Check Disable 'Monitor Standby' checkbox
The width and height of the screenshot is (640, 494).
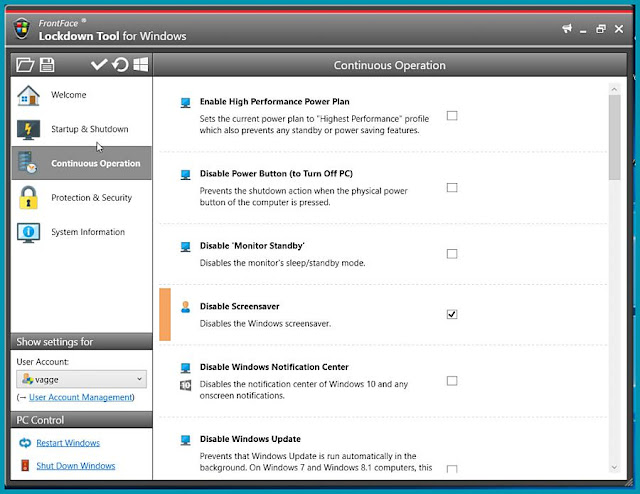pyautogui.click(x=452, y=254)
